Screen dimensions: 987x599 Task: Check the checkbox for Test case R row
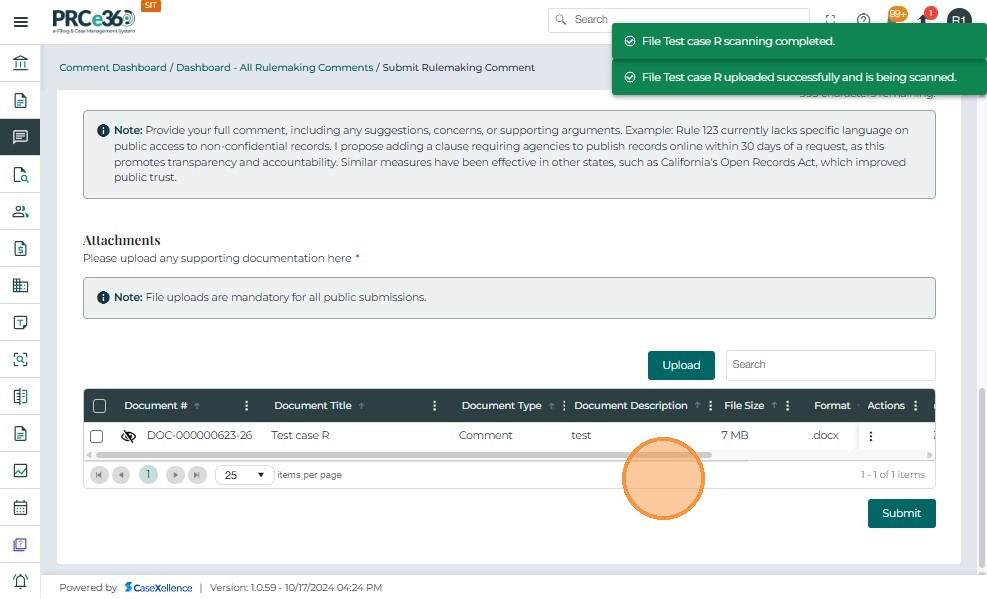coord(96,436)
